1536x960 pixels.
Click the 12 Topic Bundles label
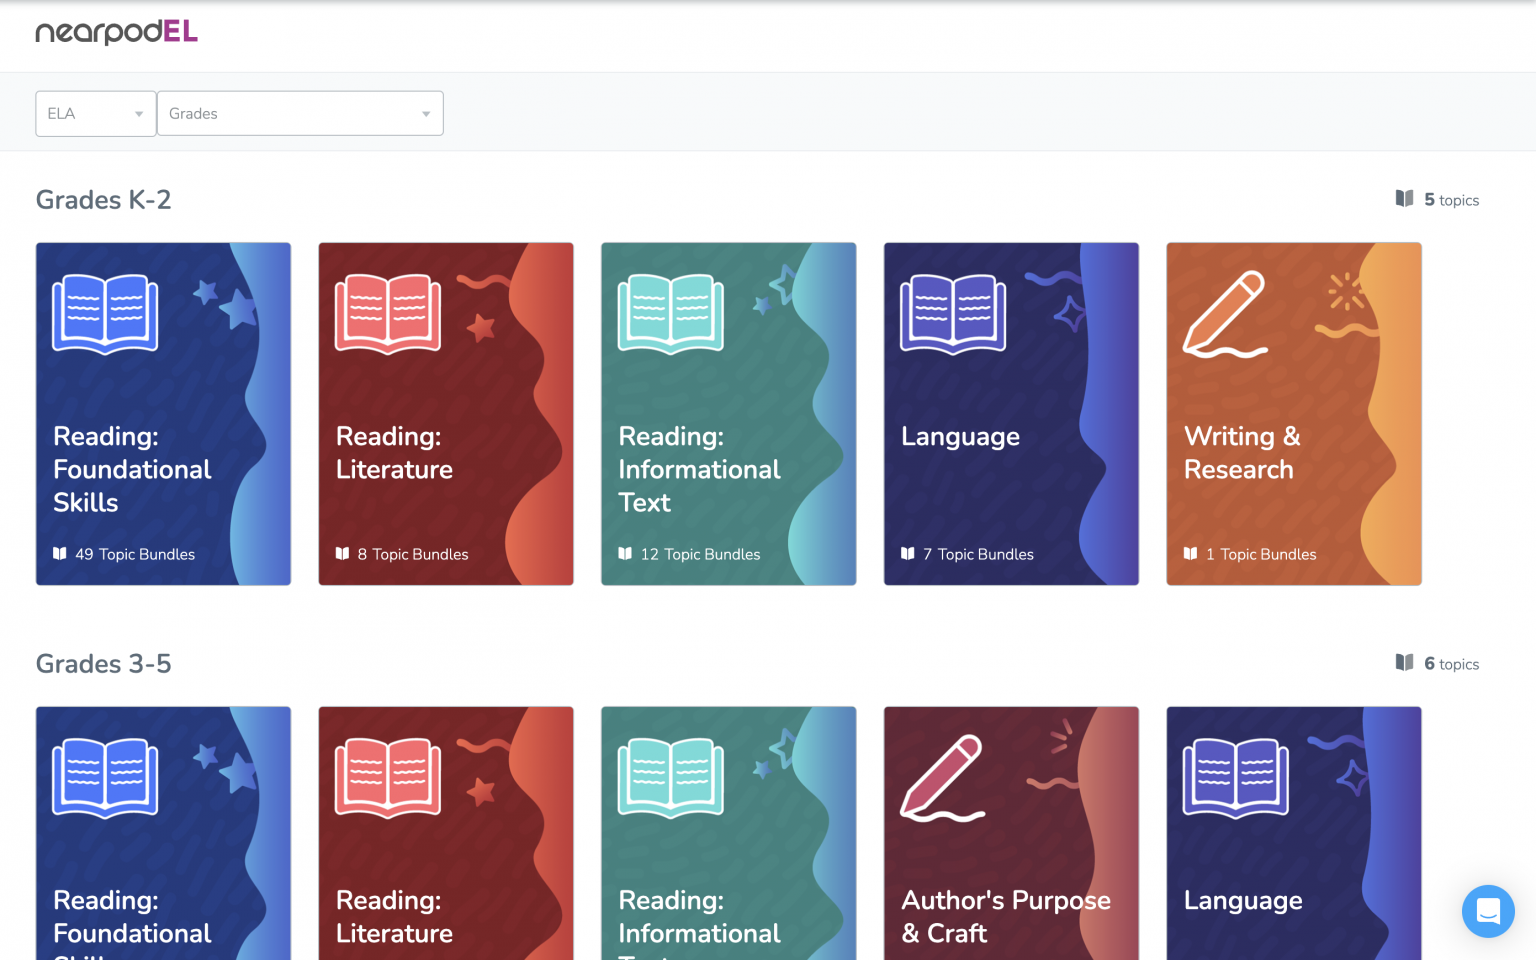point(700,553)
